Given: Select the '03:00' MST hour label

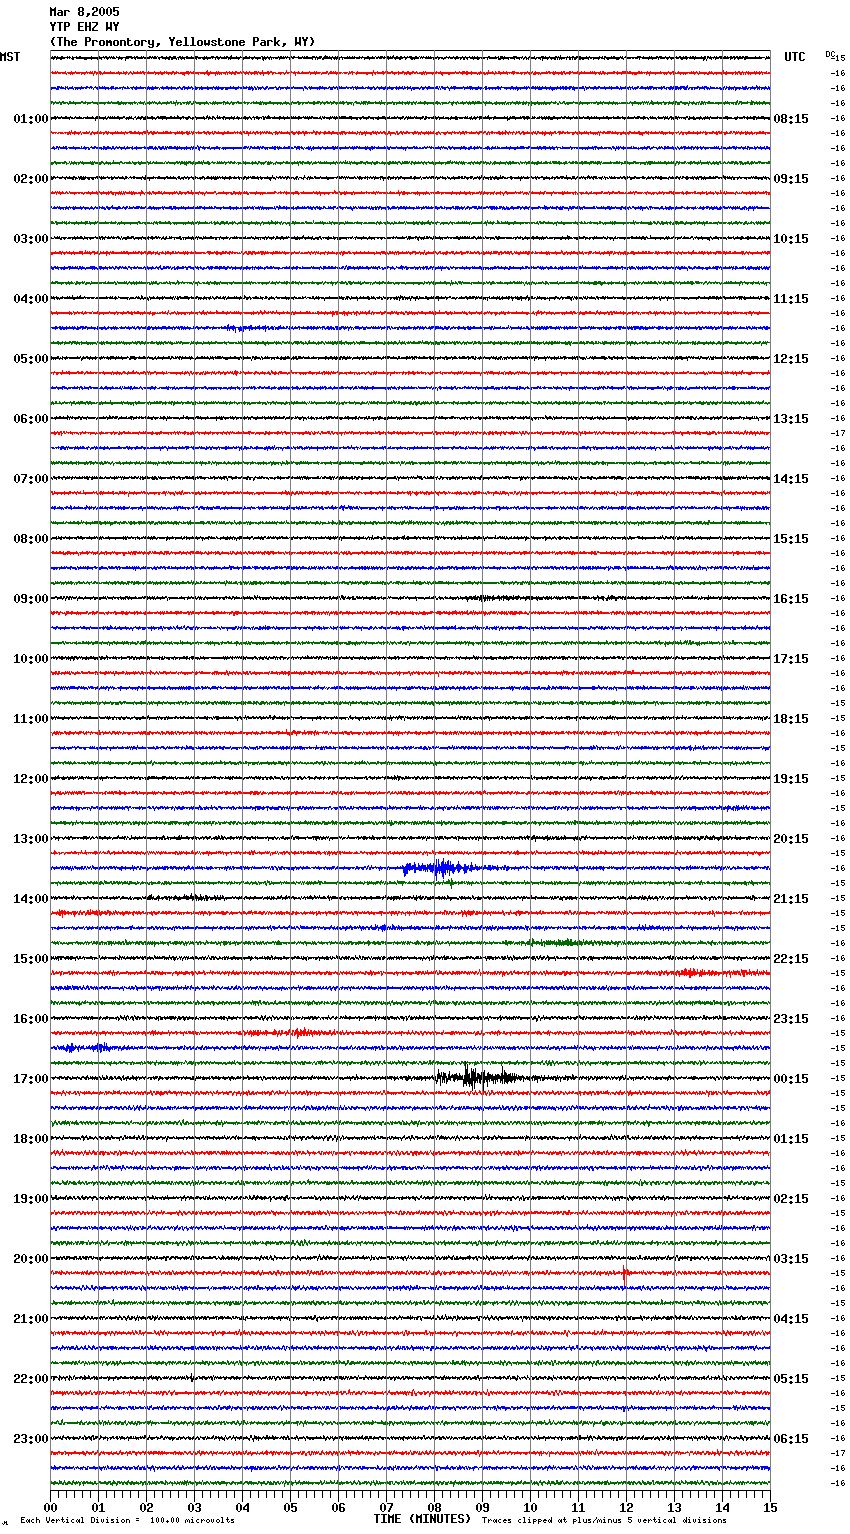Looking at the screenshot, I should 31,239.
